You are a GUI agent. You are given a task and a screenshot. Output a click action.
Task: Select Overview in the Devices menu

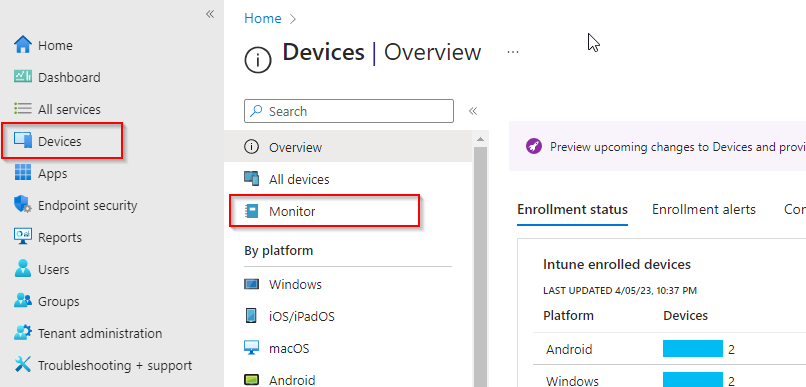click(x=348, y=147)
